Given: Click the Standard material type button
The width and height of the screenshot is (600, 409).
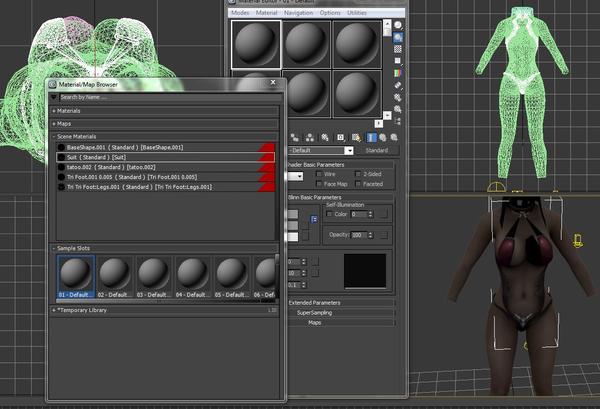Looking at the screenshot, I should tap(377, 151).
